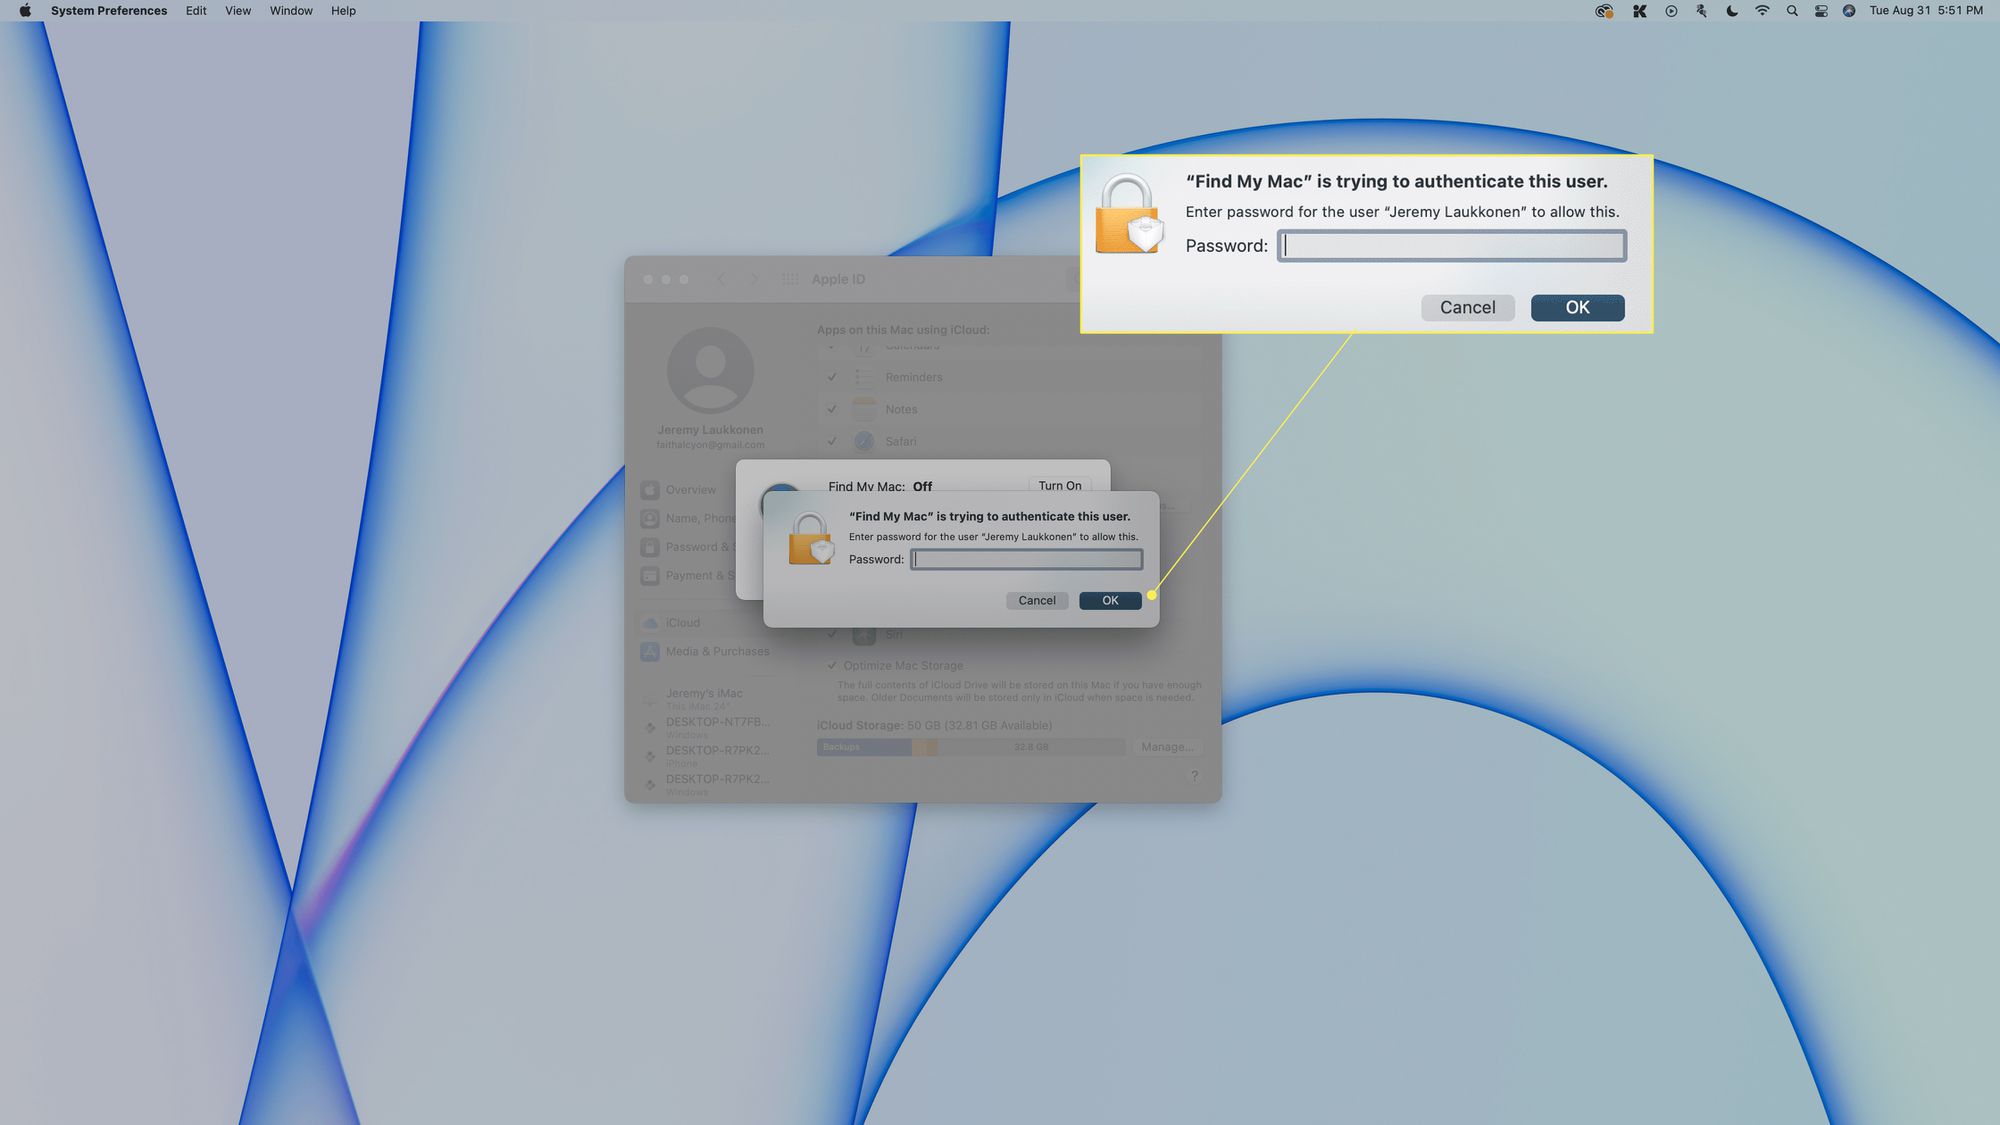This screenshot has width=2000, height=1125.
Task: Open the Window menu
Action: (x=291, y=11)
